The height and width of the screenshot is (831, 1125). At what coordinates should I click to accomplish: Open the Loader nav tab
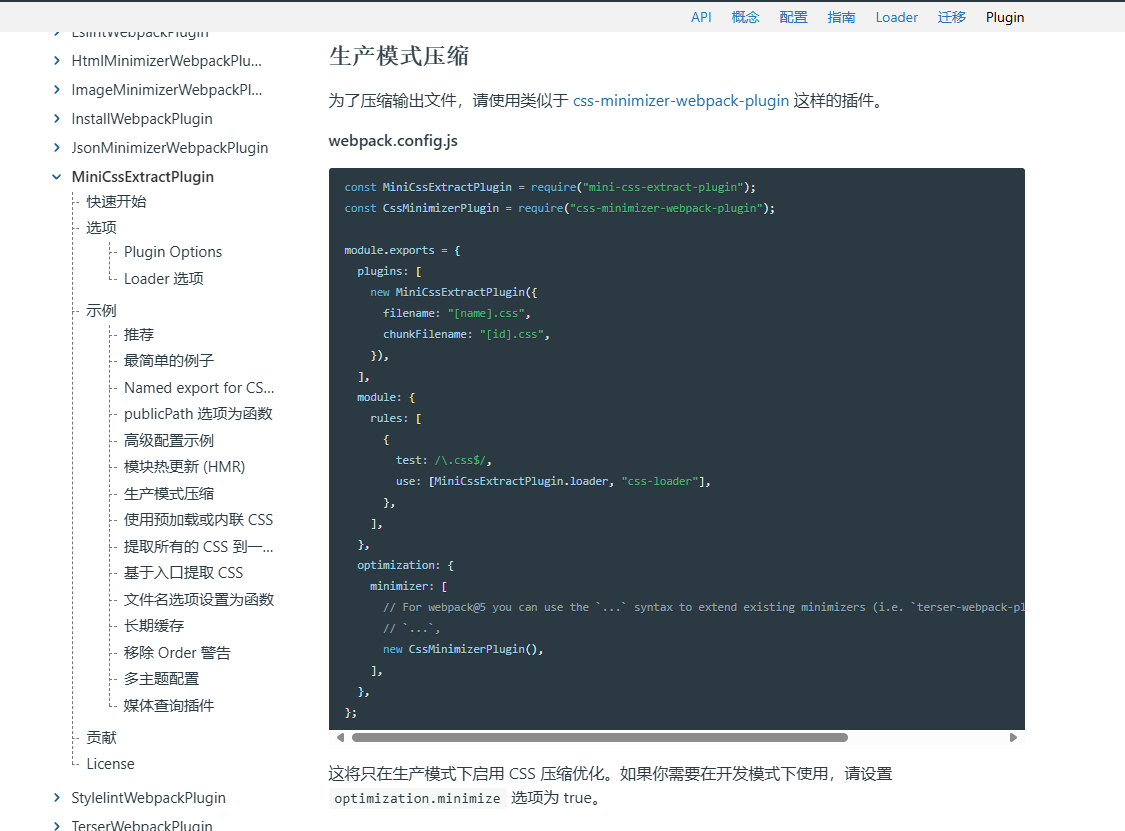pyautogui.click(x=896, y=17)
